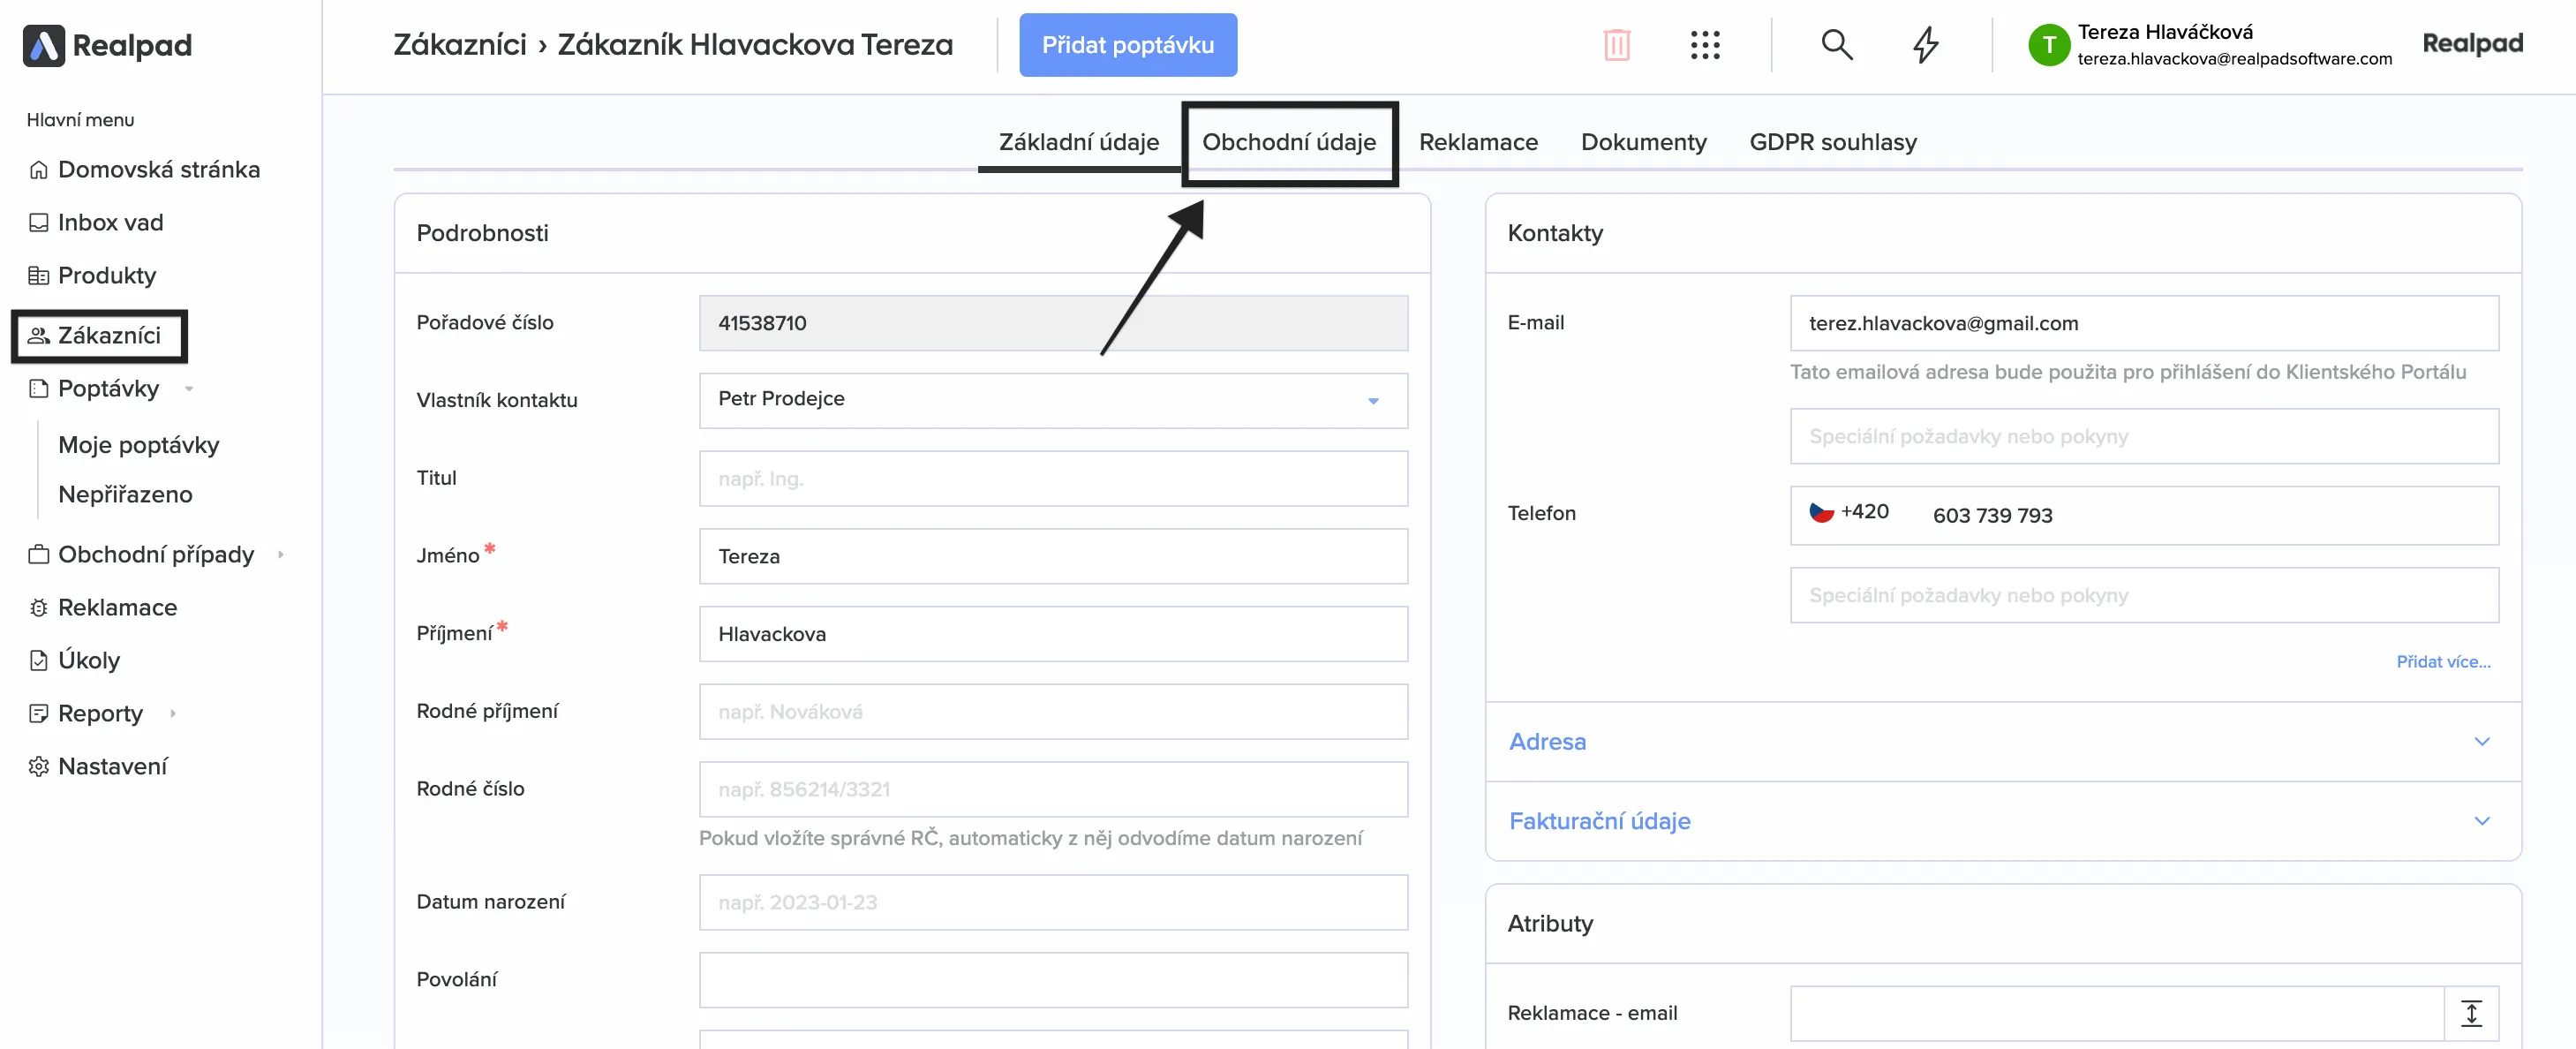Open Nastavení in main menu
The image size is (2576, 1049).
point(112,767)
